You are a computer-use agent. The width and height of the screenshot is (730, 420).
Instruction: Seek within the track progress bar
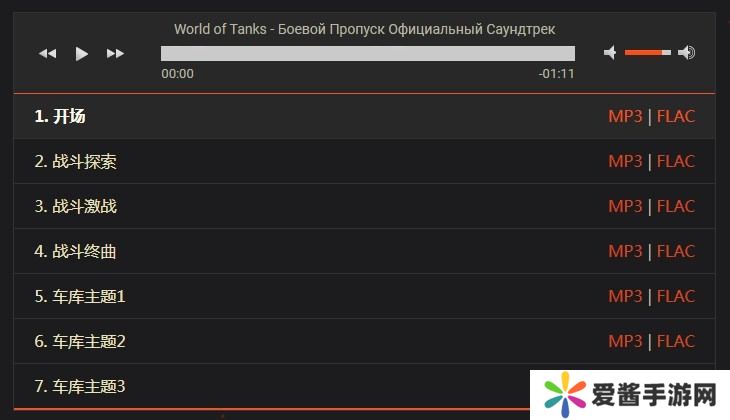367,53
